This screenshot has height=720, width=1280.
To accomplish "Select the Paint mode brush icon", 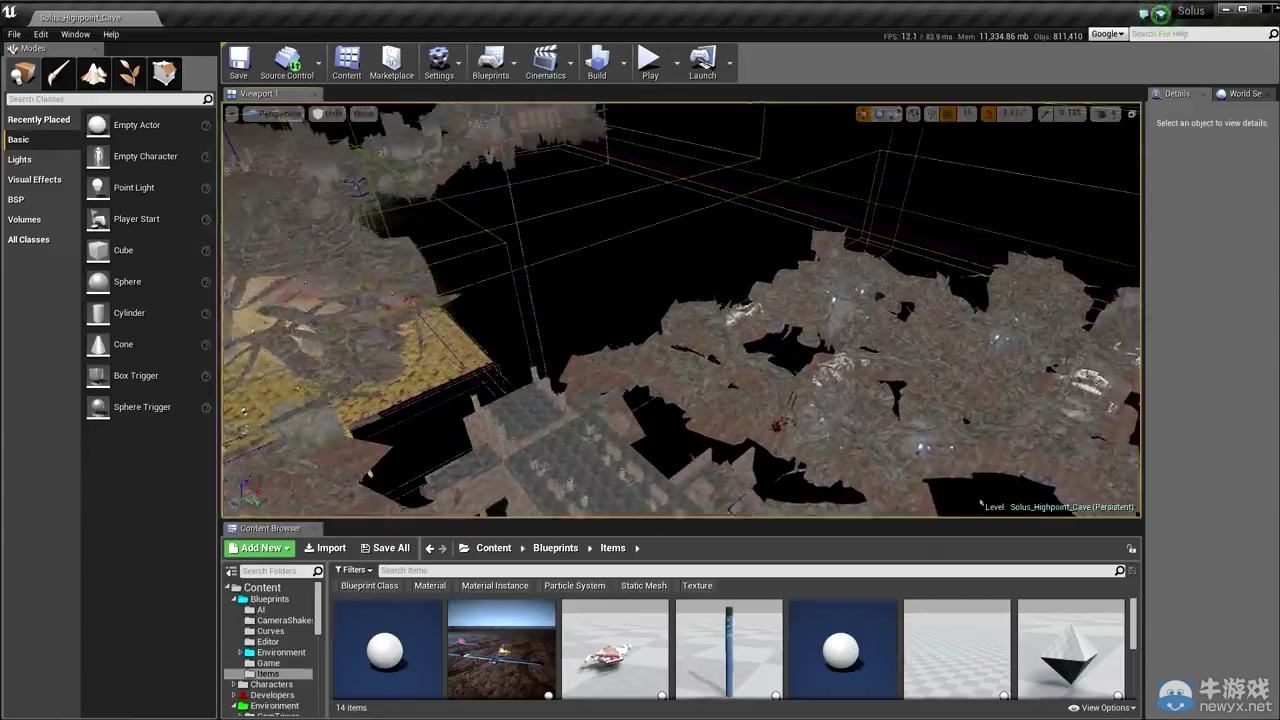I will [58, 73].
